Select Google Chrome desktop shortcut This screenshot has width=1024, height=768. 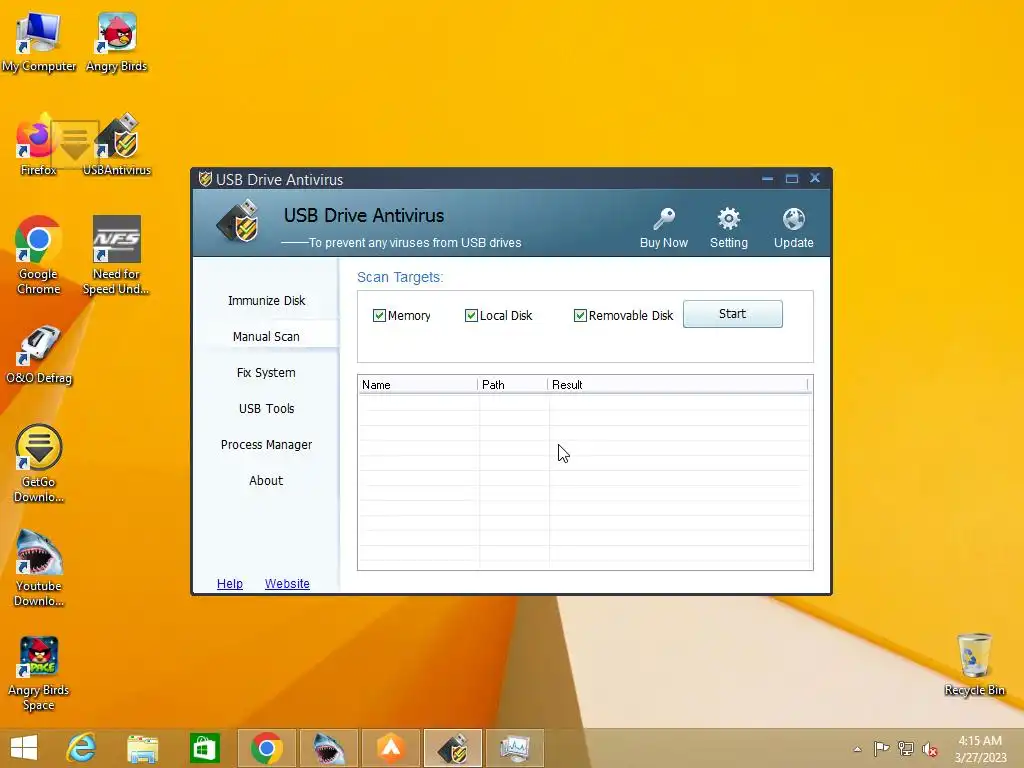(x=39, y=255)
